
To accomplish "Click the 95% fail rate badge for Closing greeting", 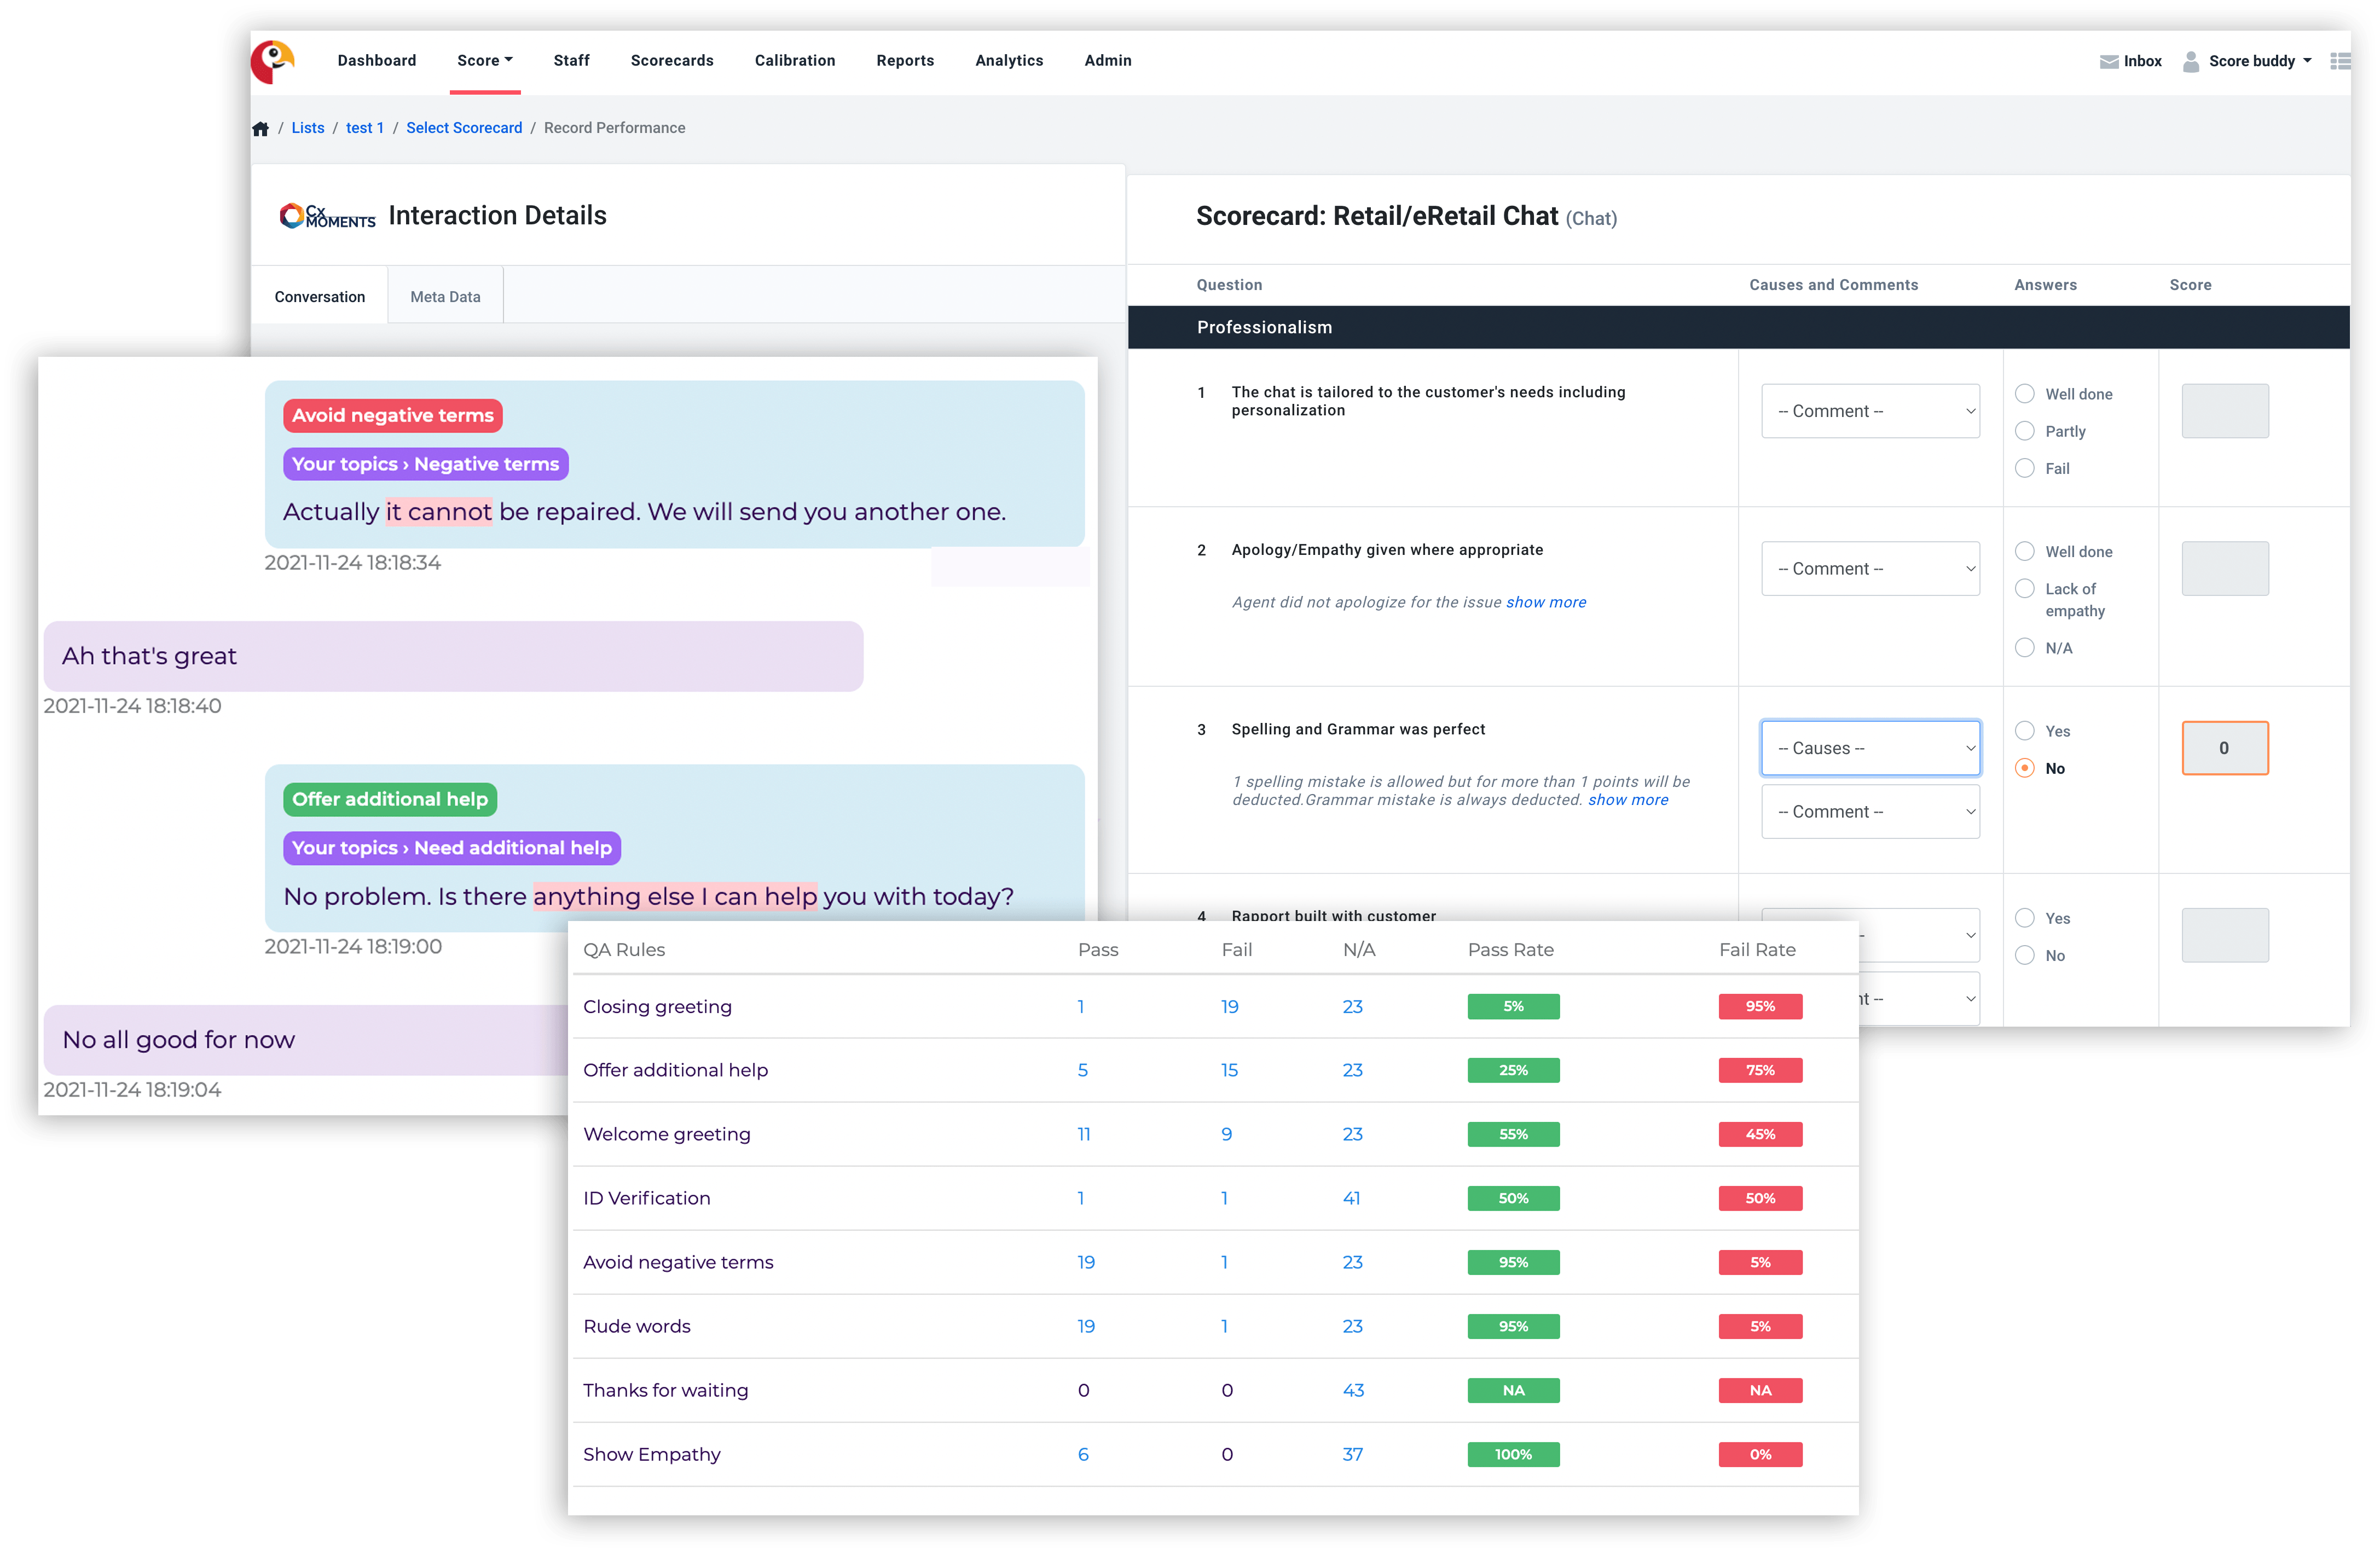I will click(1759, 1006).
